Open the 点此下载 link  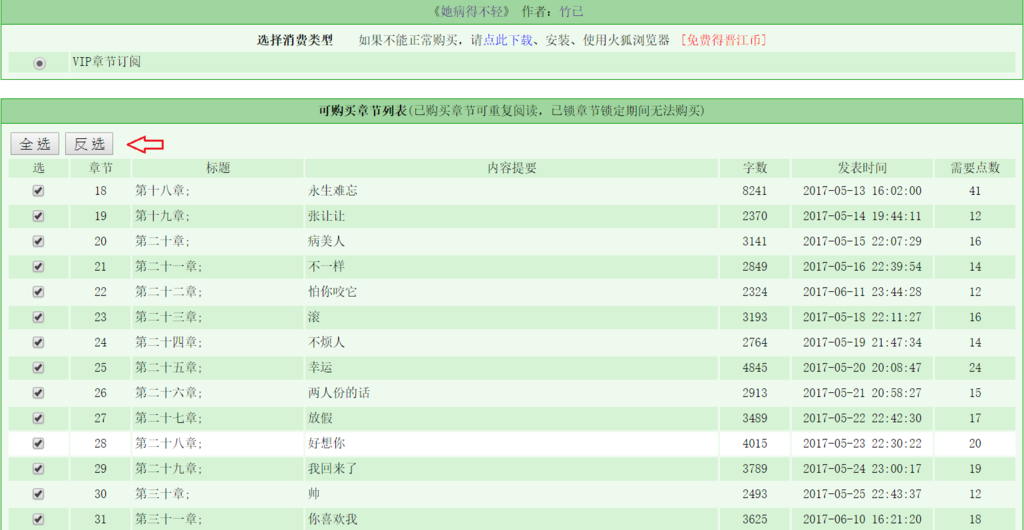coord(507,40)
